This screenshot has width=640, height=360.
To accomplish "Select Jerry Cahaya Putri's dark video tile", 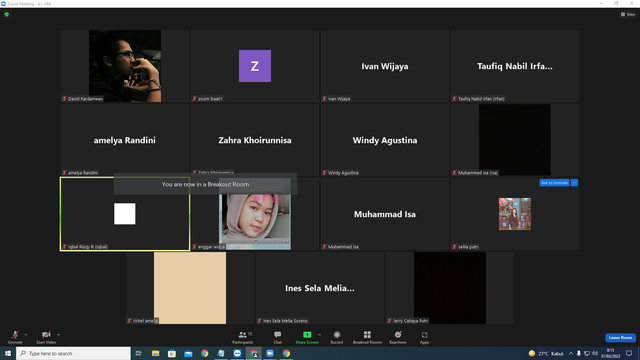I will coord(450,288).
